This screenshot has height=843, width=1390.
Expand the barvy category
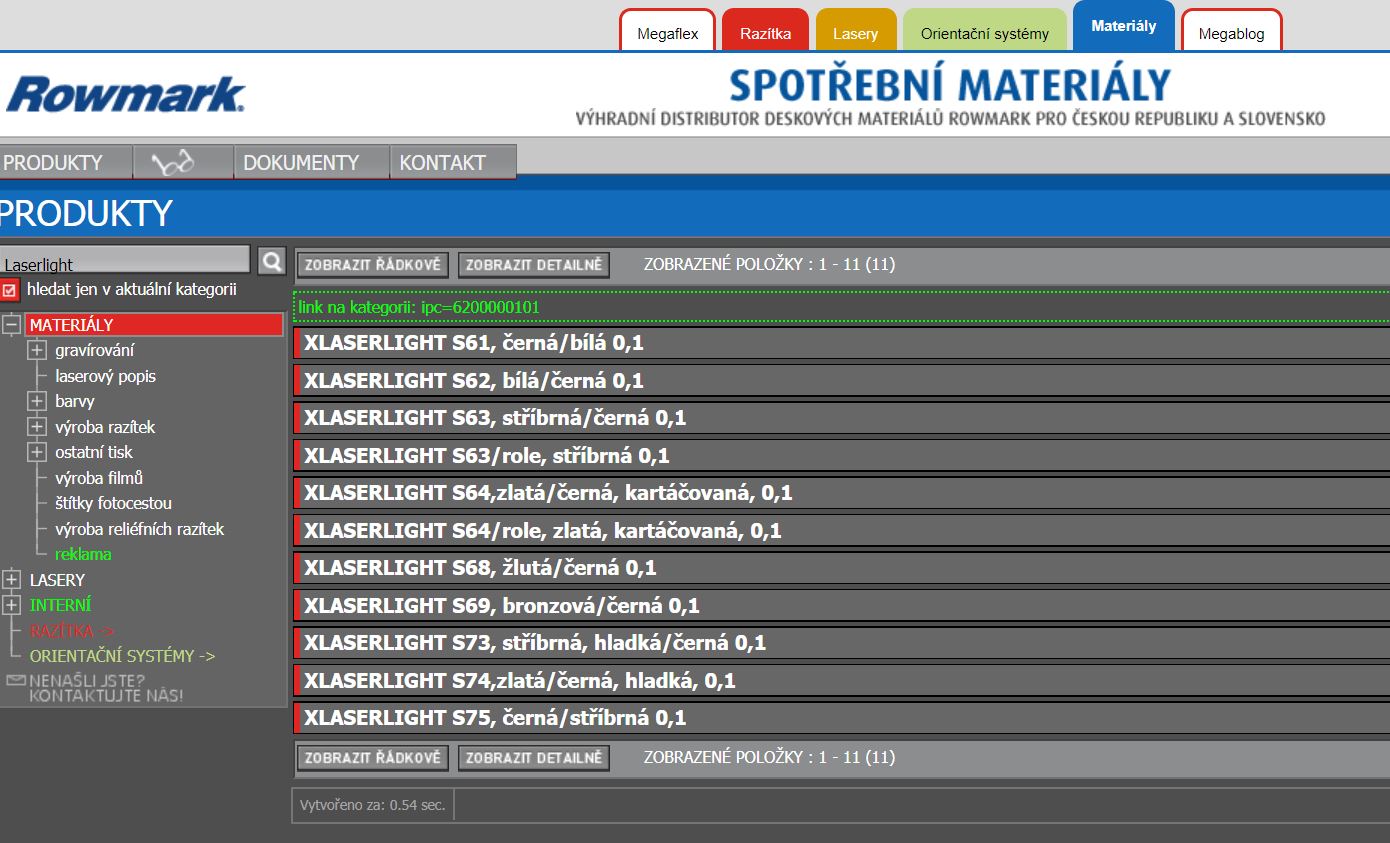click(x=37, y=401)
